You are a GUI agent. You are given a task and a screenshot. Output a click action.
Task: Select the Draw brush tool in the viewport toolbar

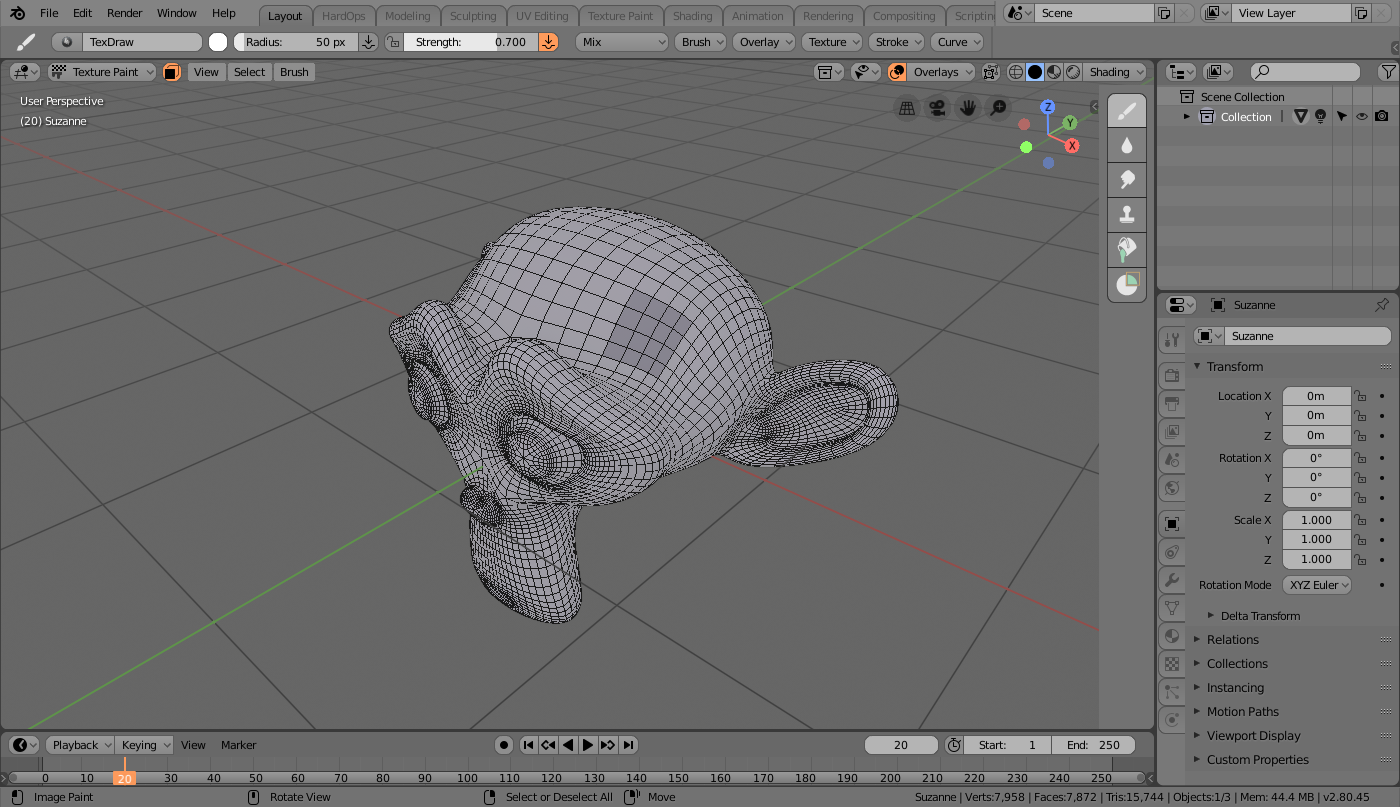tap(1127, 111)
